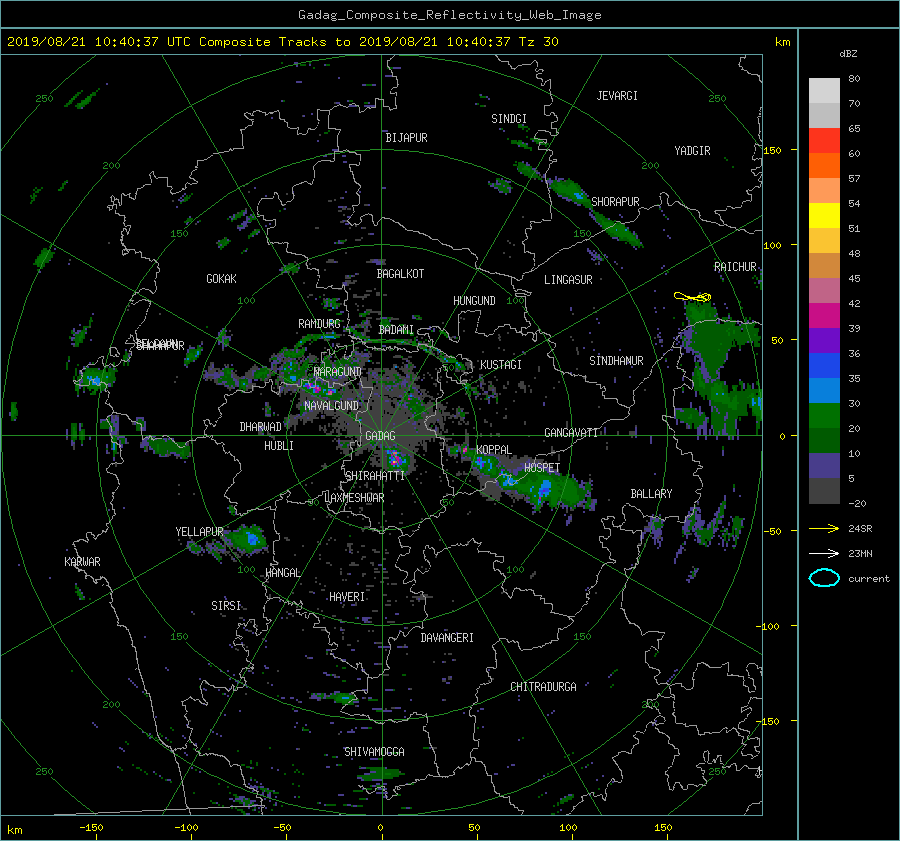Image resolution: width=900 pixels, height=841 pixels.
Task: Click the LINGASUR city label
Action: click(x=568, y=280)
